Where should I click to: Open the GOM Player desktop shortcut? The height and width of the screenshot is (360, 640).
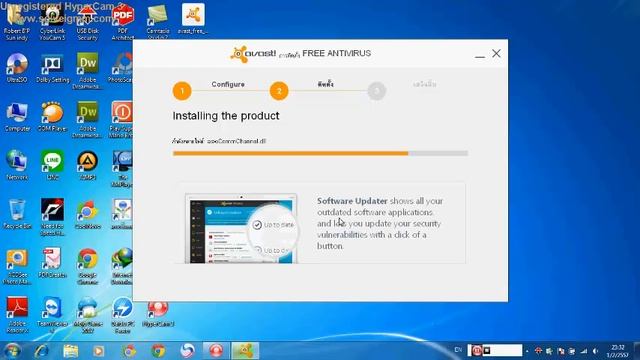point(52,117)
